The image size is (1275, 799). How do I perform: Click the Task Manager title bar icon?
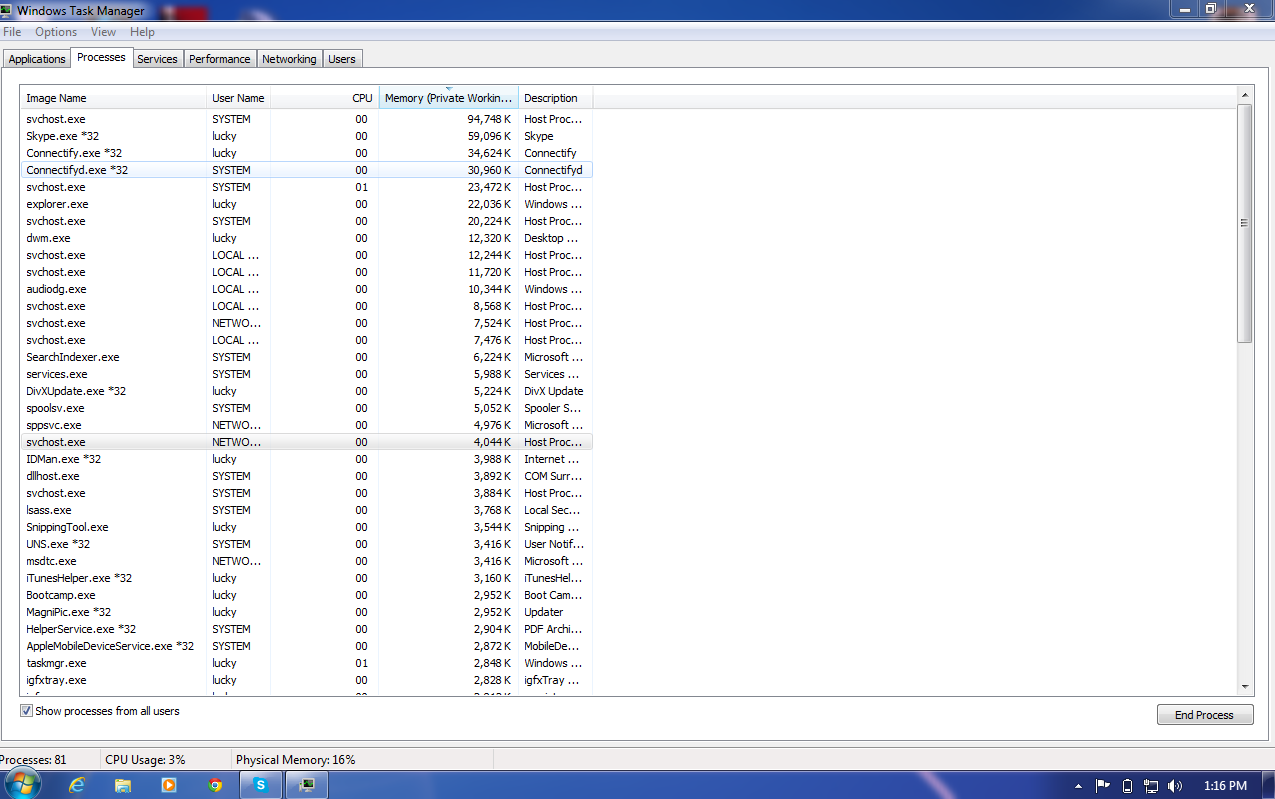pyautogui.click(x=7, y=10)
